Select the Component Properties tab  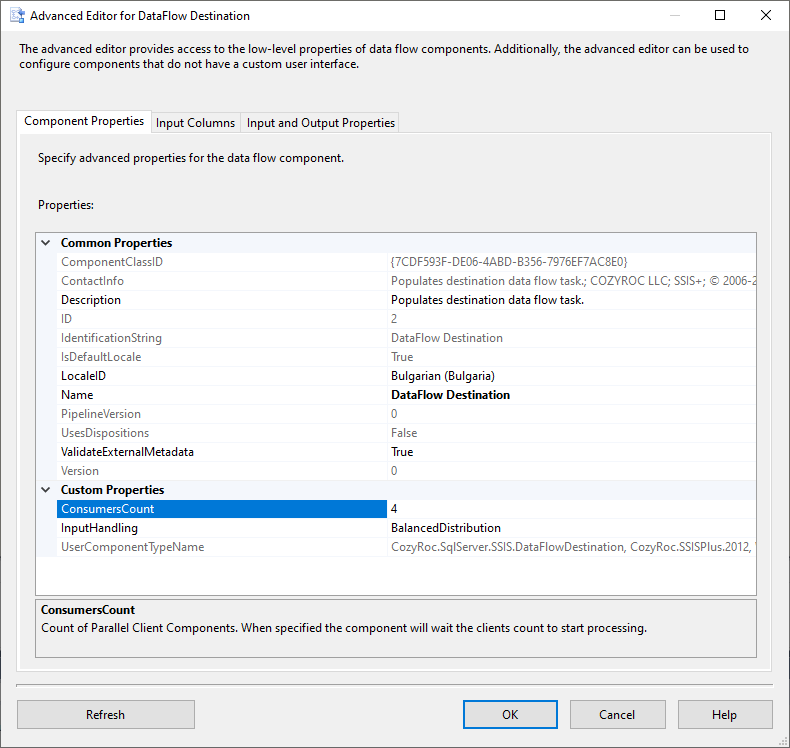(x=84, y=121)
